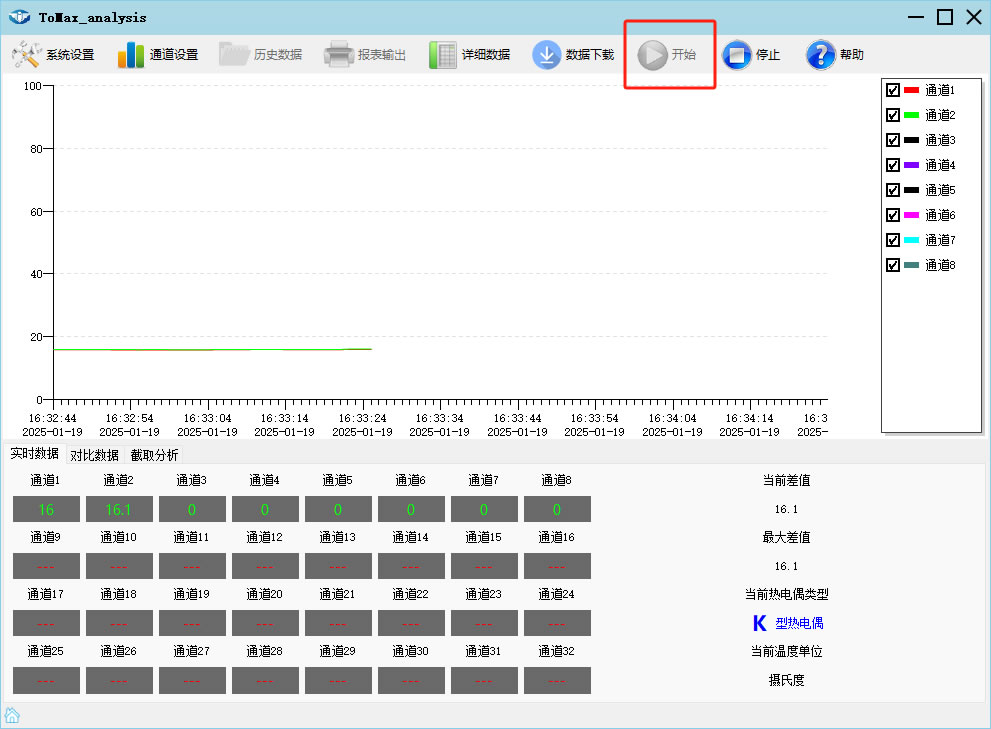Image resolution: width=991 pixels, height=729 pixels.
Task: Toggle the 通道4 legend checkbox
Action: pos(893,165)
